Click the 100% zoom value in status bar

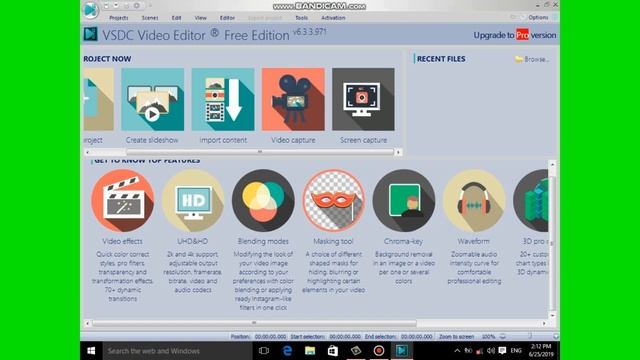click(488, 337)
